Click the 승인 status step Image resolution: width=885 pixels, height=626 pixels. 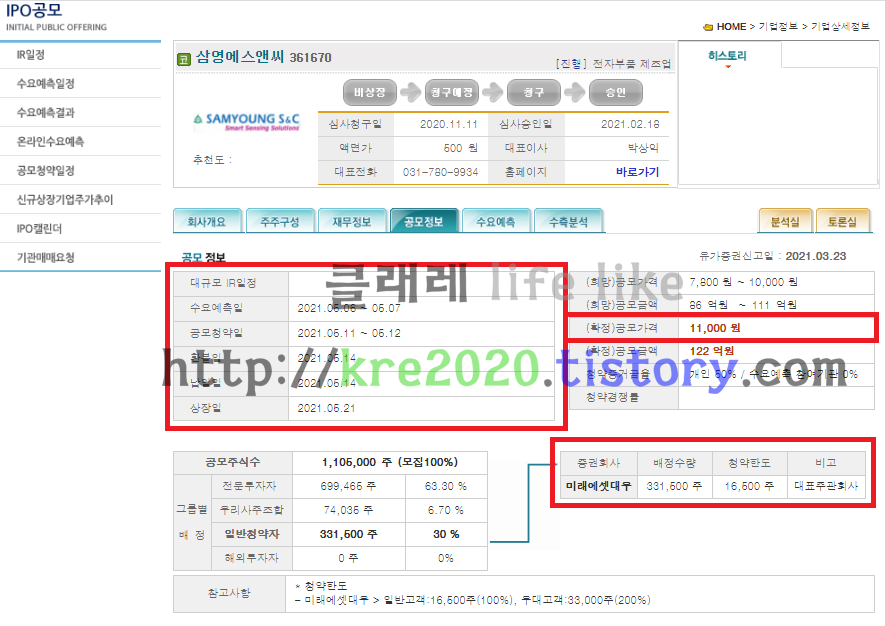(x=615, y=92)
